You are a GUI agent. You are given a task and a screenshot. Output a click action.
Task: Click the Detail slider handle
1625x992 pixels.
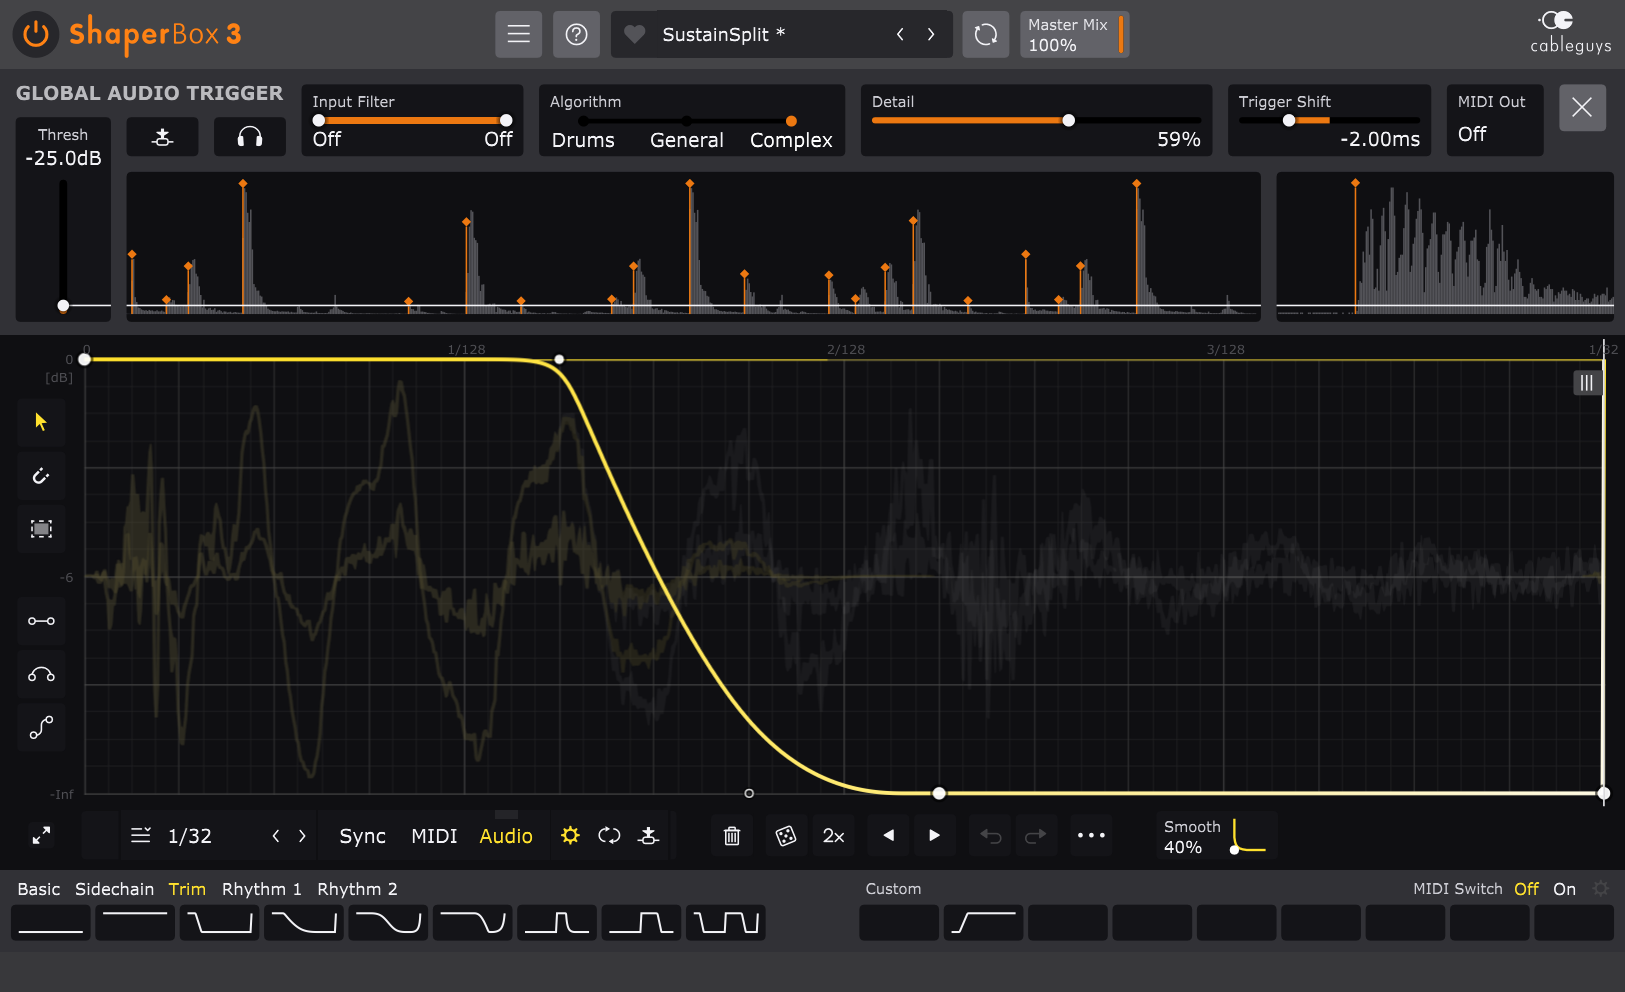(1068, 120)
